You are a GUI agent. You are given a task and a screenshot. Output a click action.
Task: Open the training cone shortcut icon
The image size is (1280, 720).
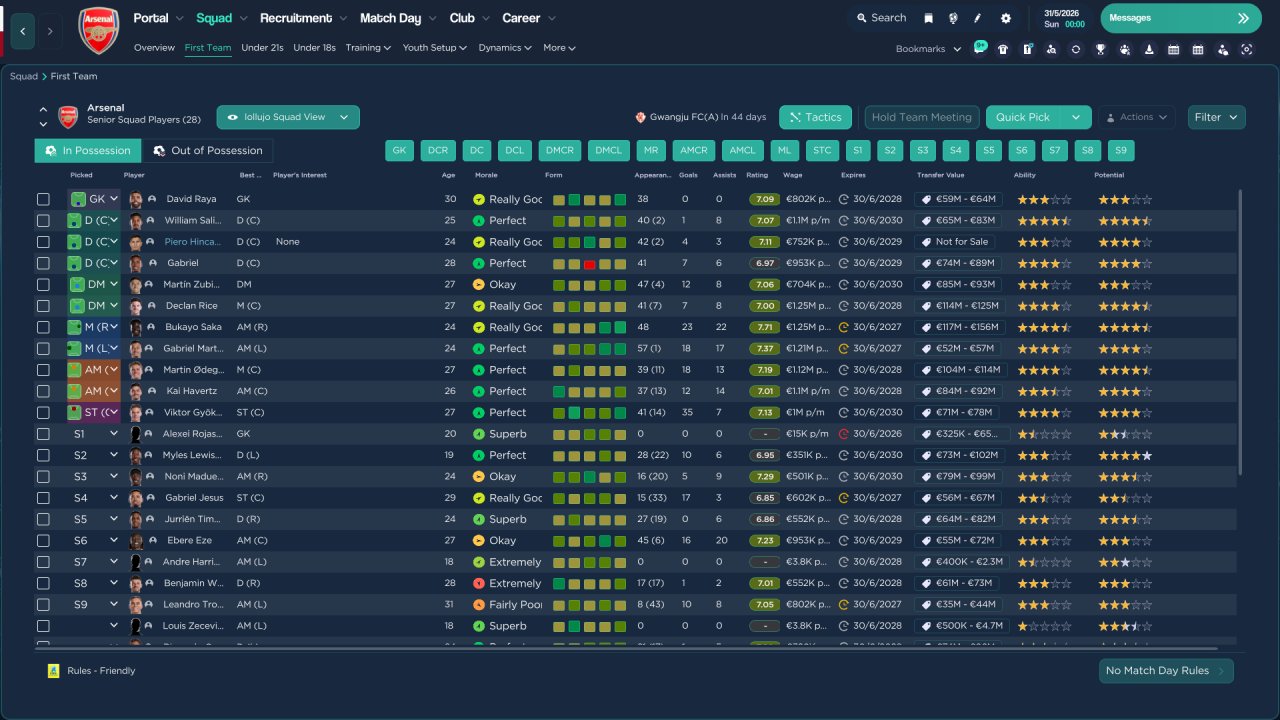[x=1149, y=49]
